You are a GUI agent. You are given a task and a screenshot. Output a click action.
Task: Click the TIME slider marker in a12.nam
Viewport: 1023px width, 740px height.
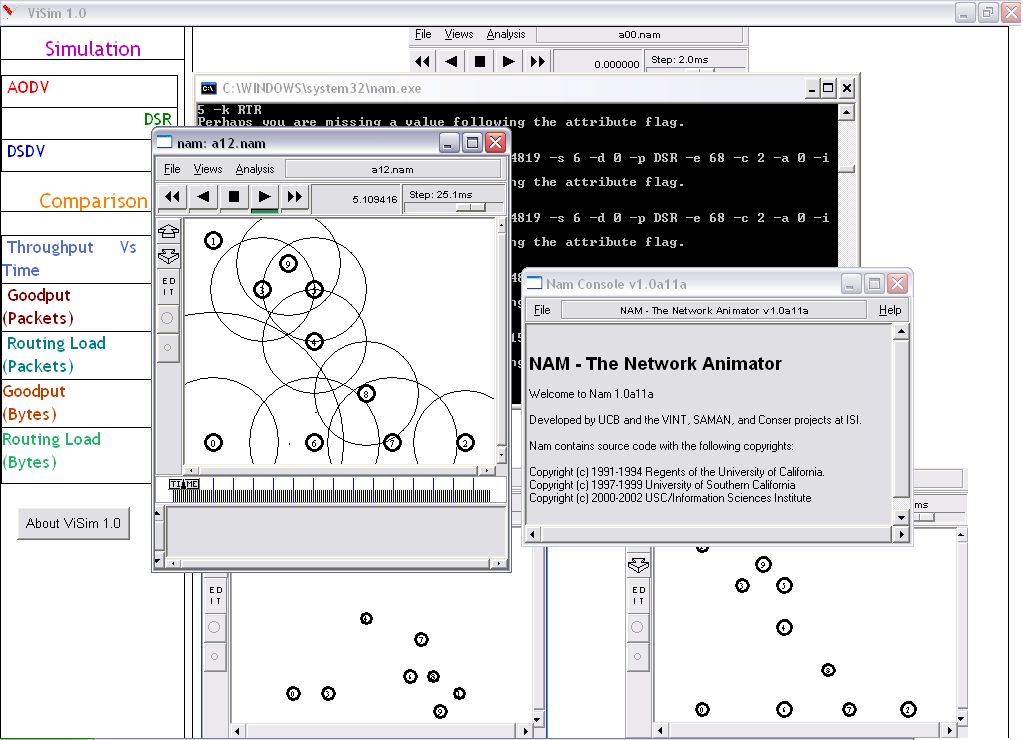(x=184, y=484)
